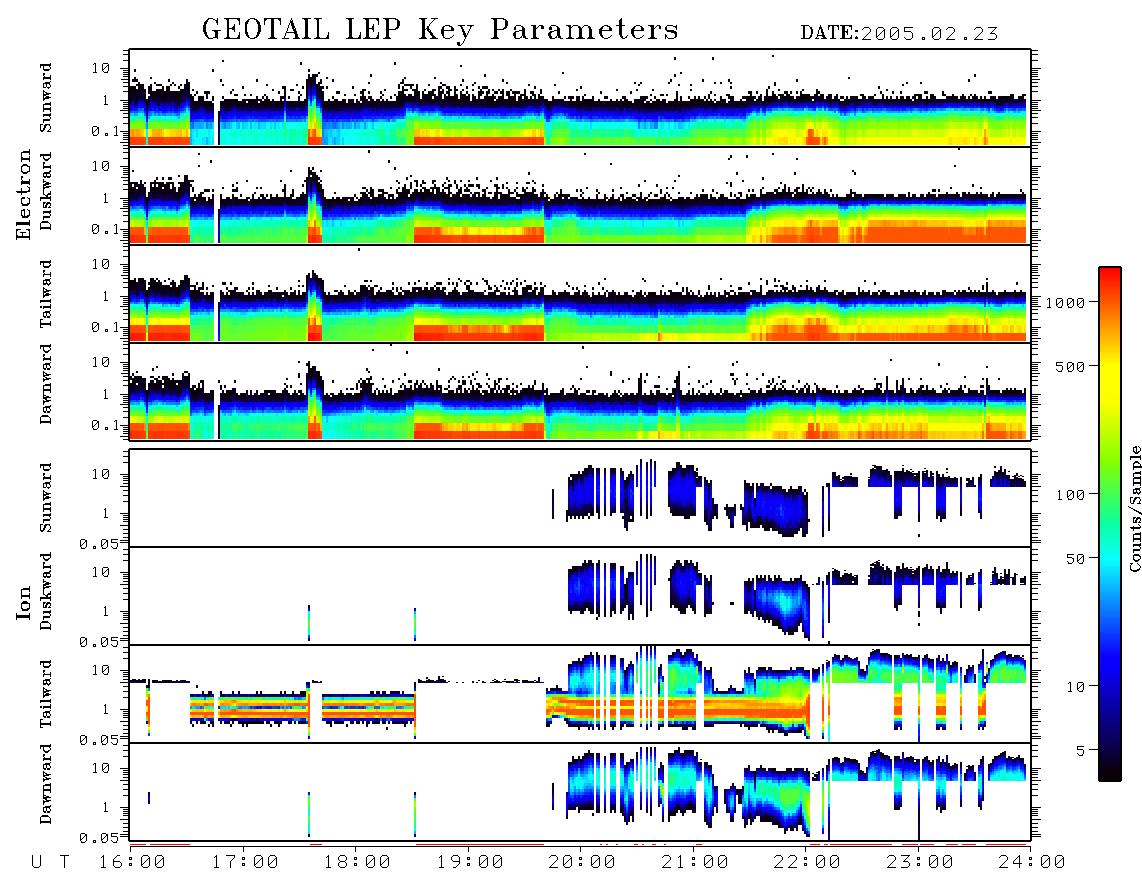
Task: Click the "10" tick on Ion Duskward axis
Action: (x=101, y=573)
